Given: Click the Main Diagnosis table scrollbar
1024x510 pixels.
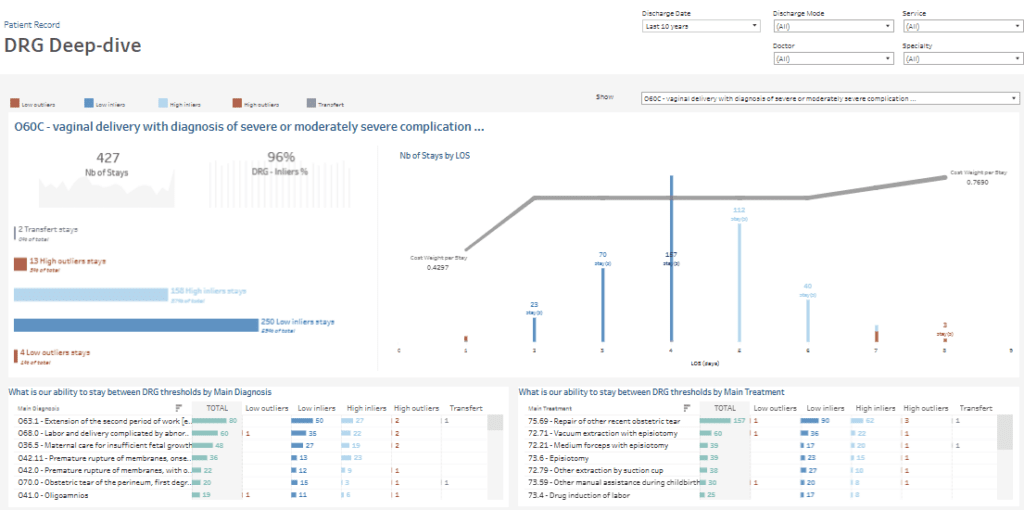Looking at the screenshot, I should pyautogui.click(x=495, y=422).
